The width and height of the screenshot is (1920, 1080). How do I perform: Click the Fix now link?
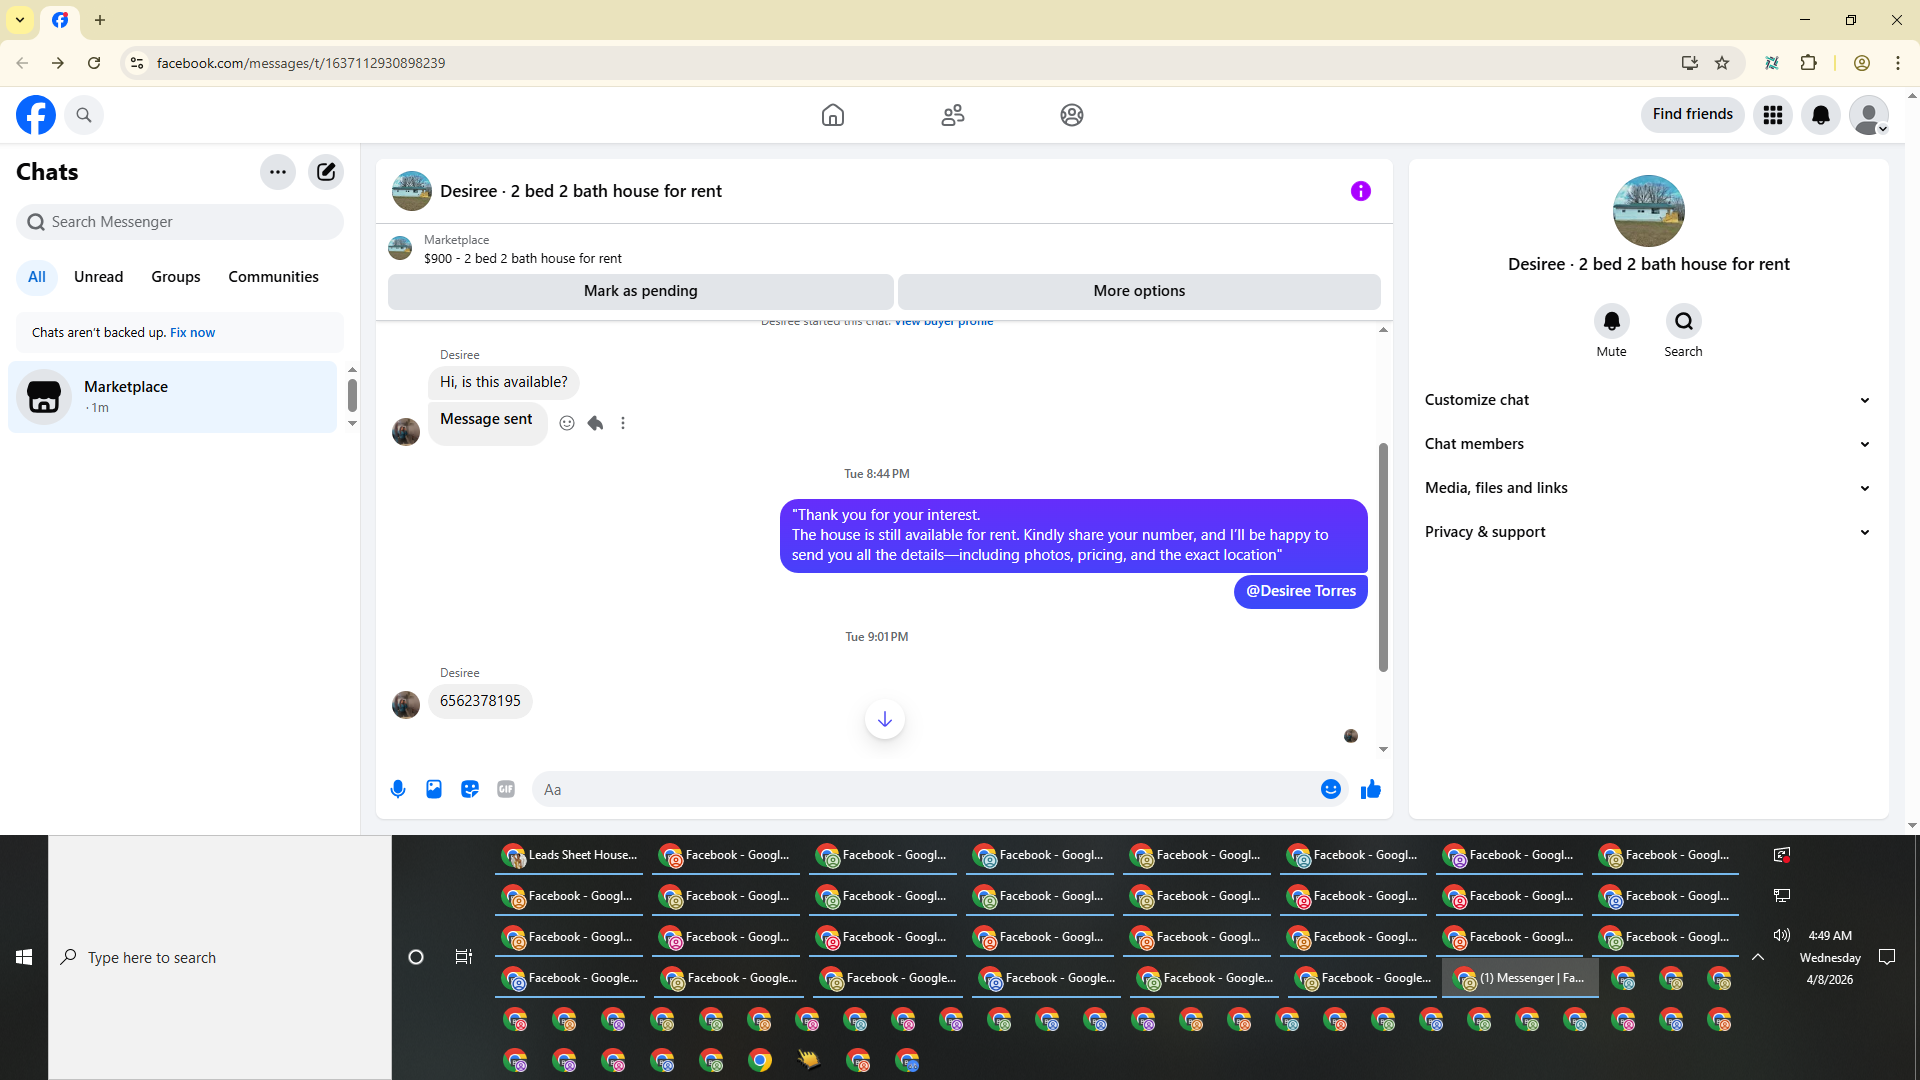pos(192,333)
